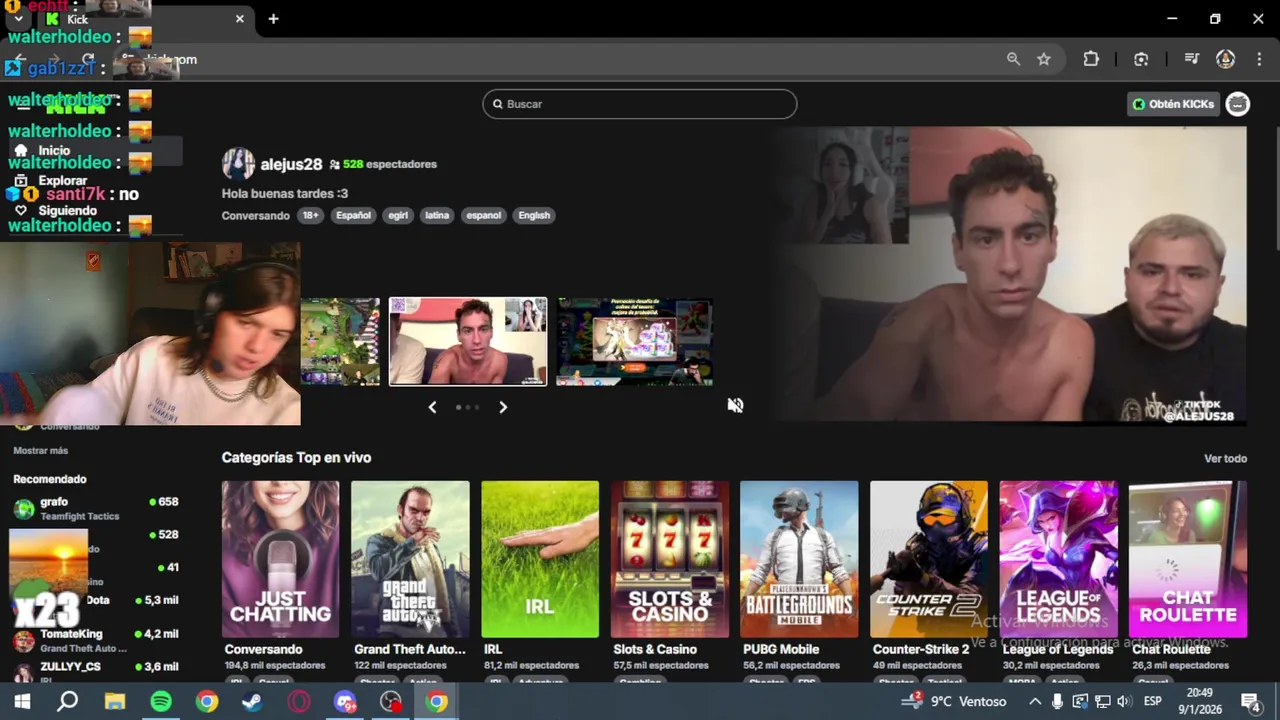Screen dimensions: 1280x720
Task: Open Windows taskbar search
Action: [x=67, y=702]
